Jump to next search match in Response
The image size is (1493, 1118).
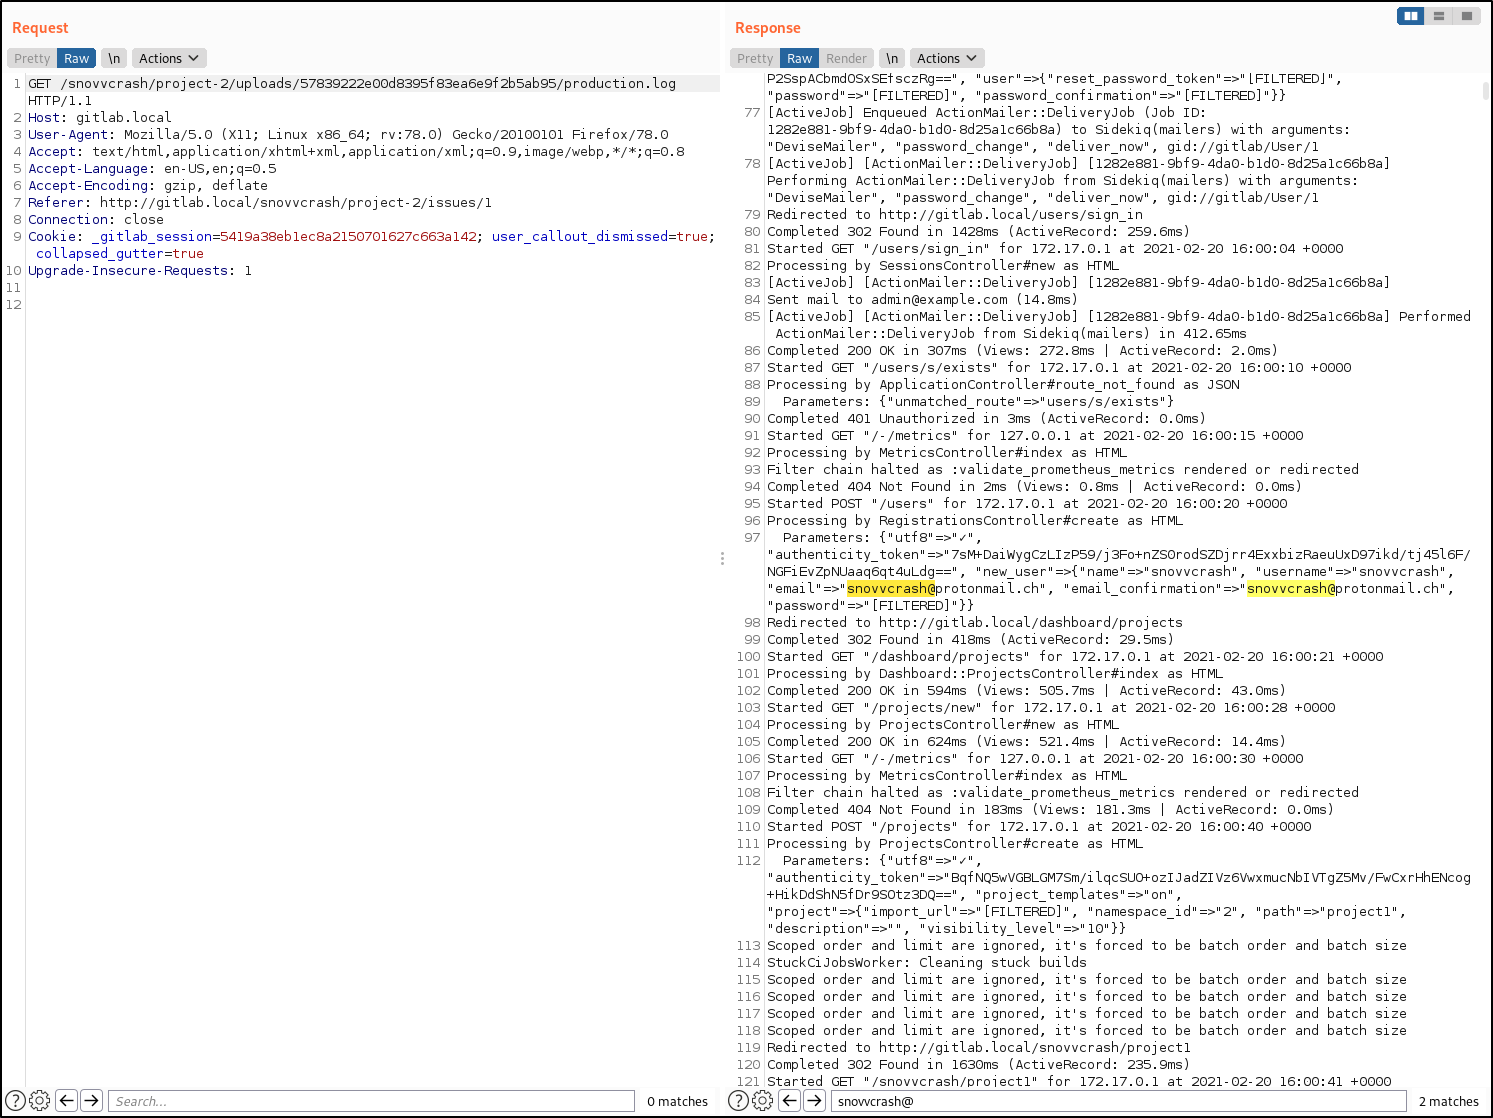(815, 1100)
